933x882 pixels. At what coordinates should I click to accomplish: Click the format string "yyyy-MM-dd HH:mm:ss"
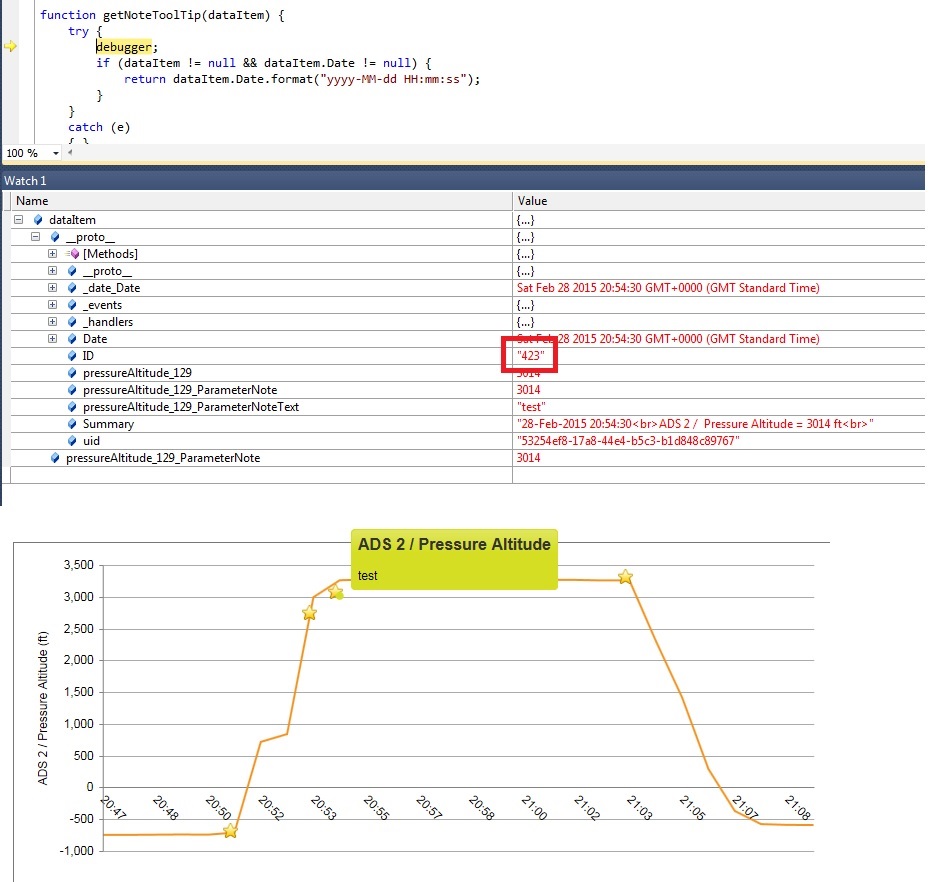point(393,79)
